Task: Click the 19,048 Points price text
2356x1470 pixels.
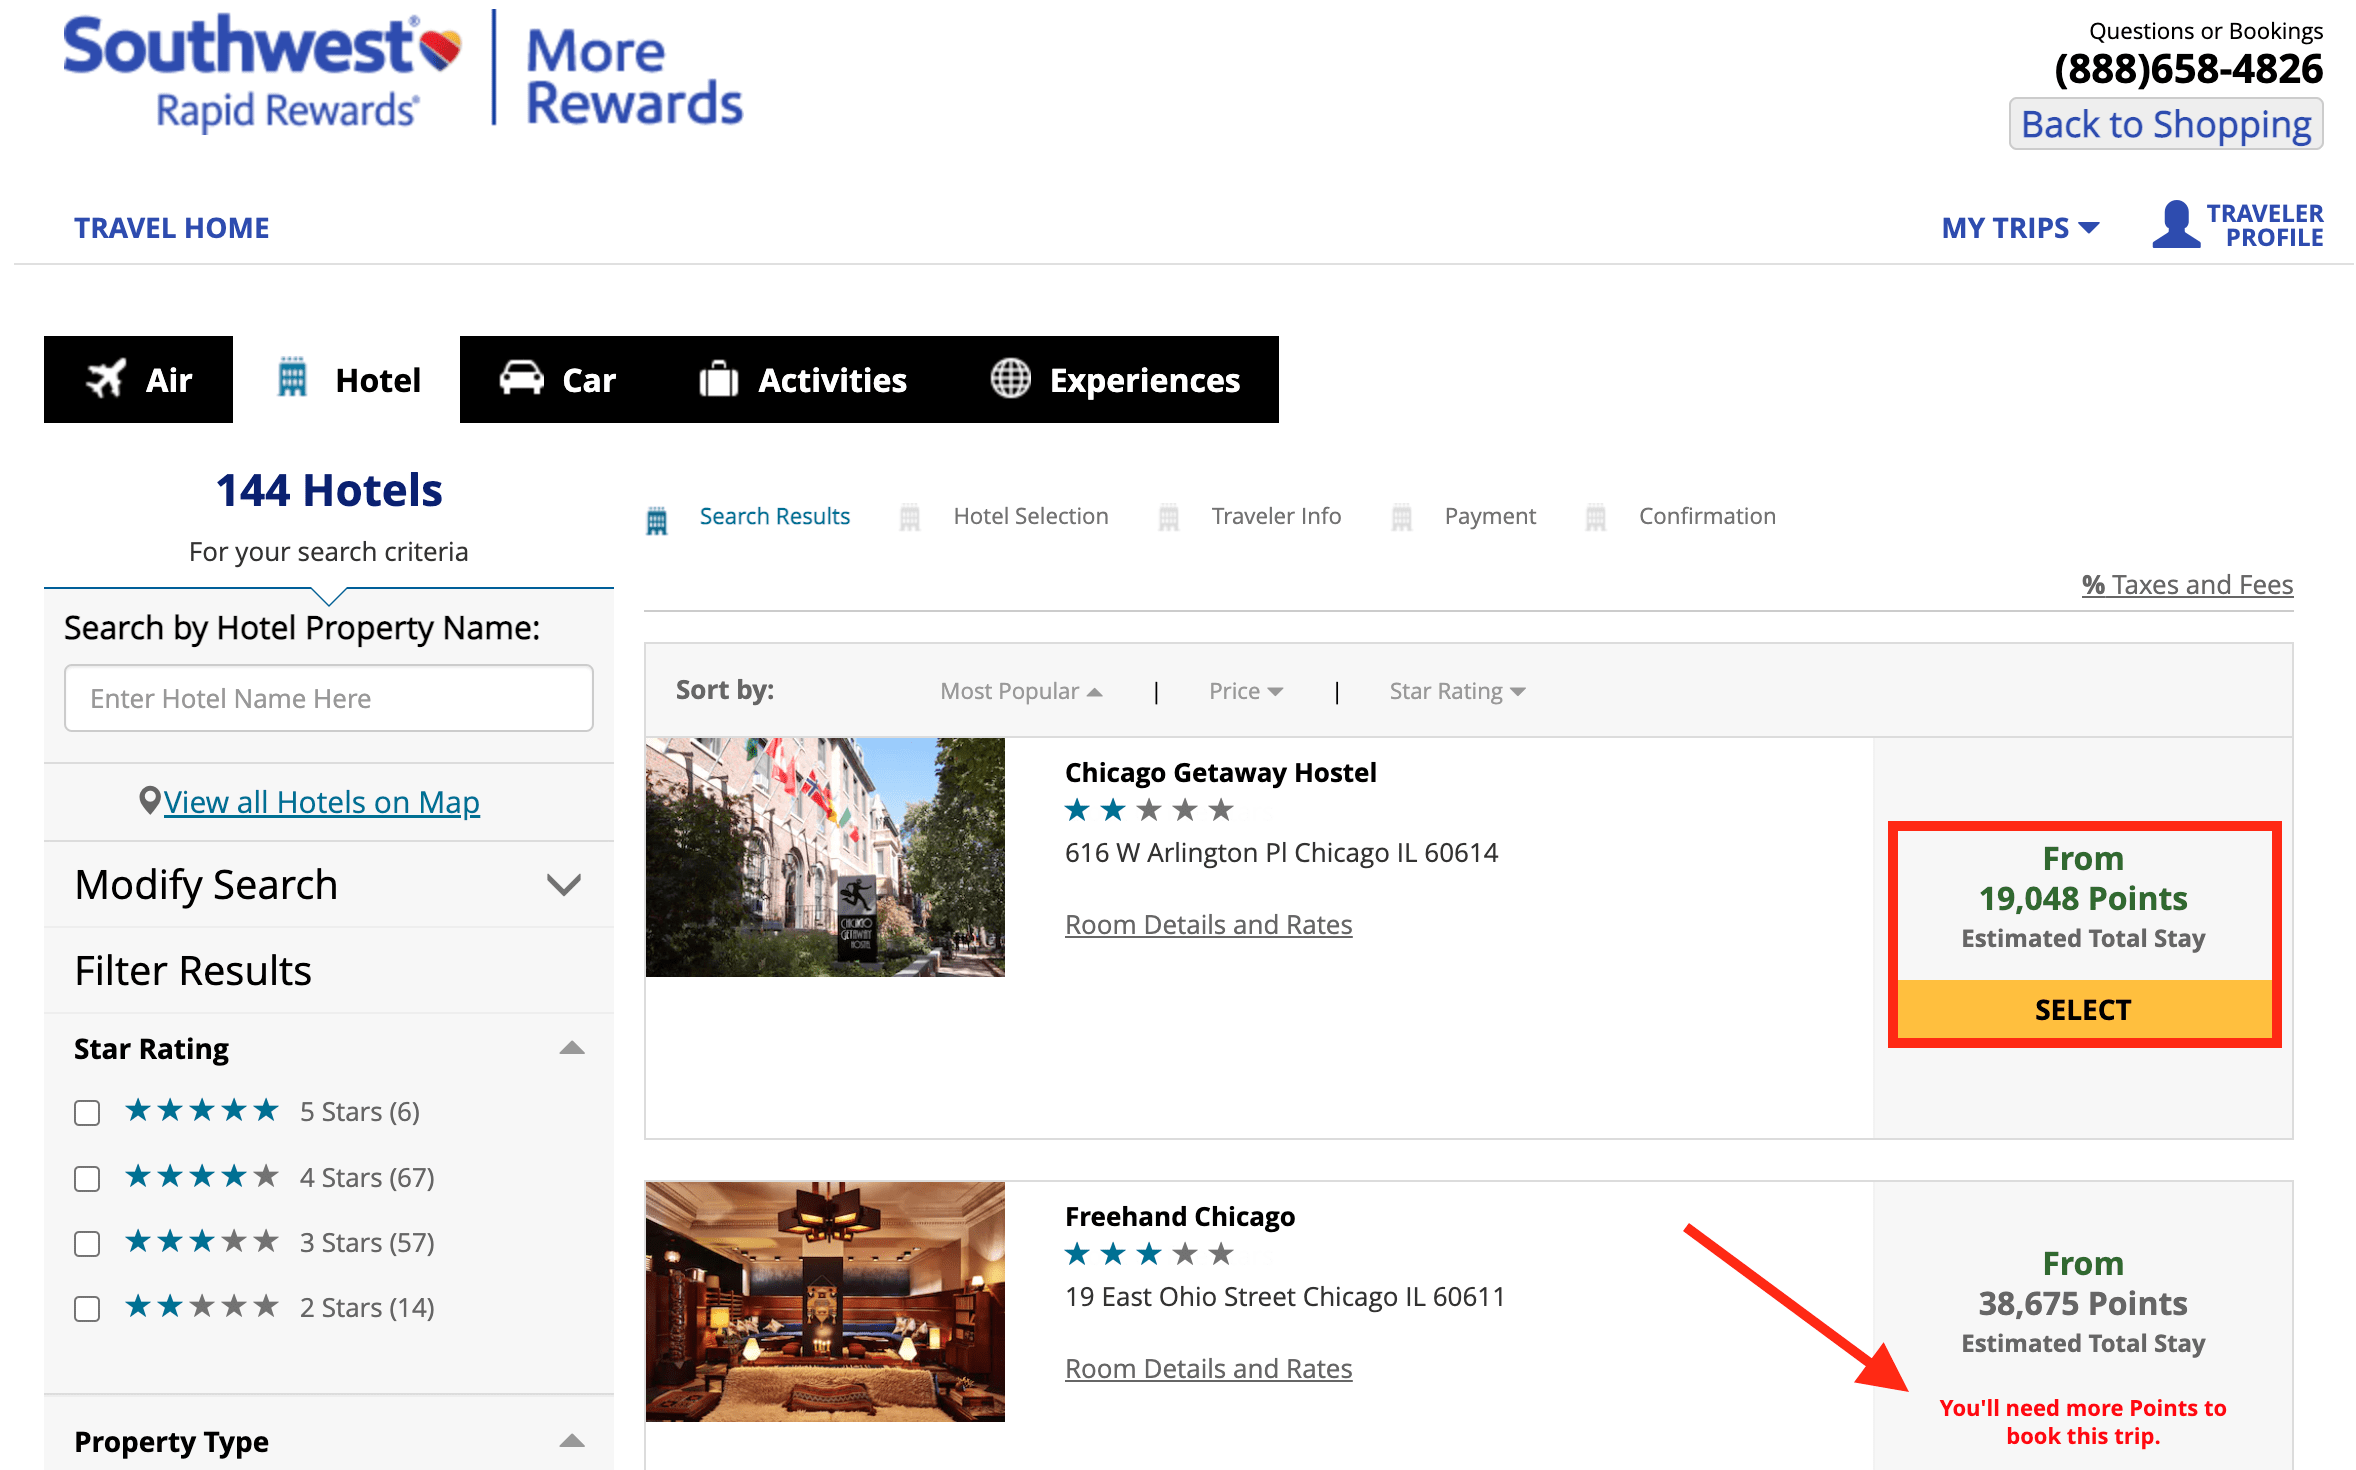Action: (x=2083, y=899)
